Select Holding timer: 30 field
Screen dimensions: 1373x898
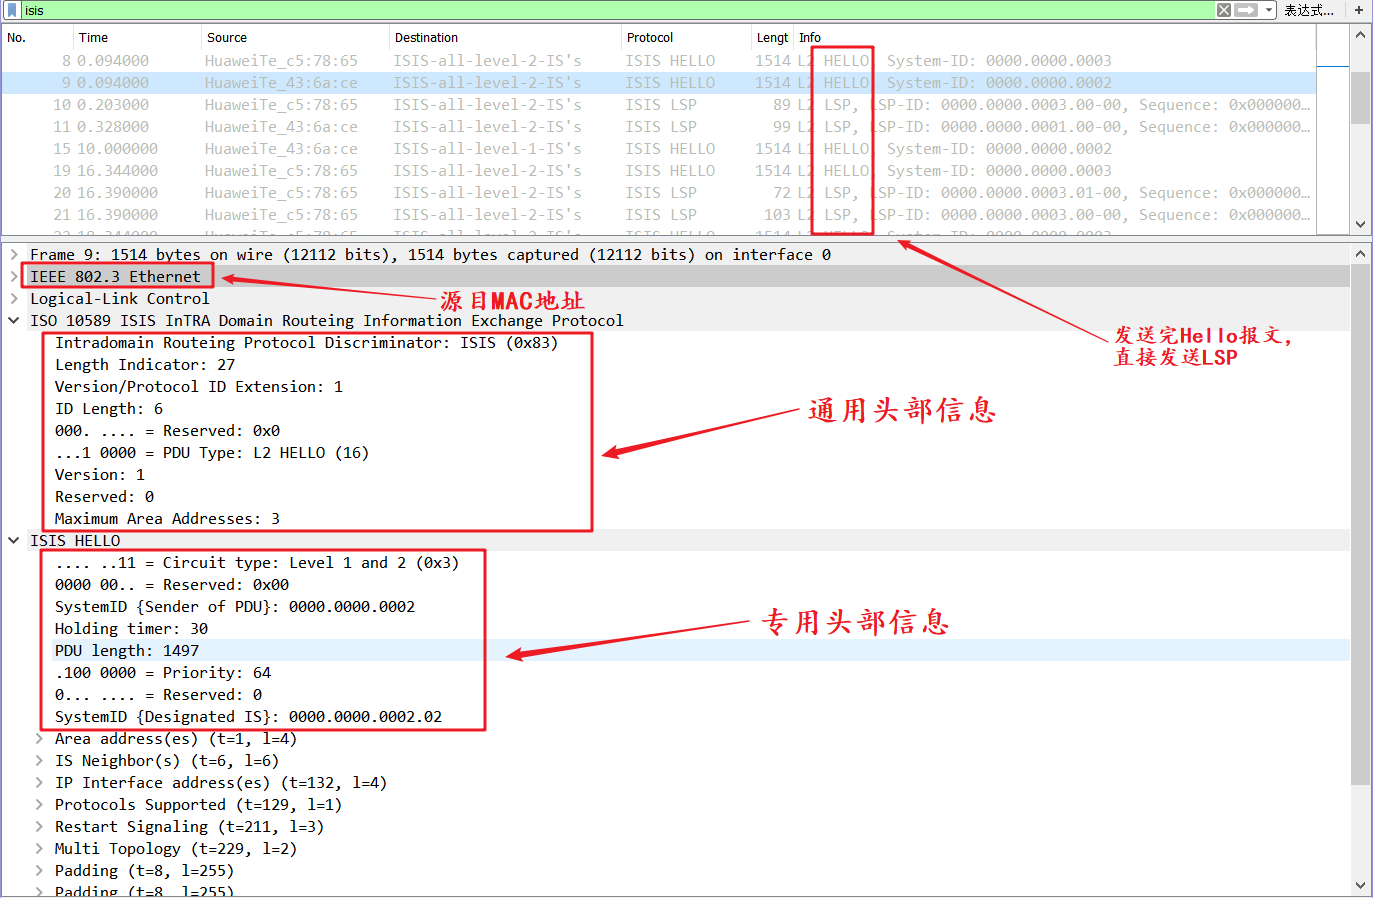click(x=131, y=629)
